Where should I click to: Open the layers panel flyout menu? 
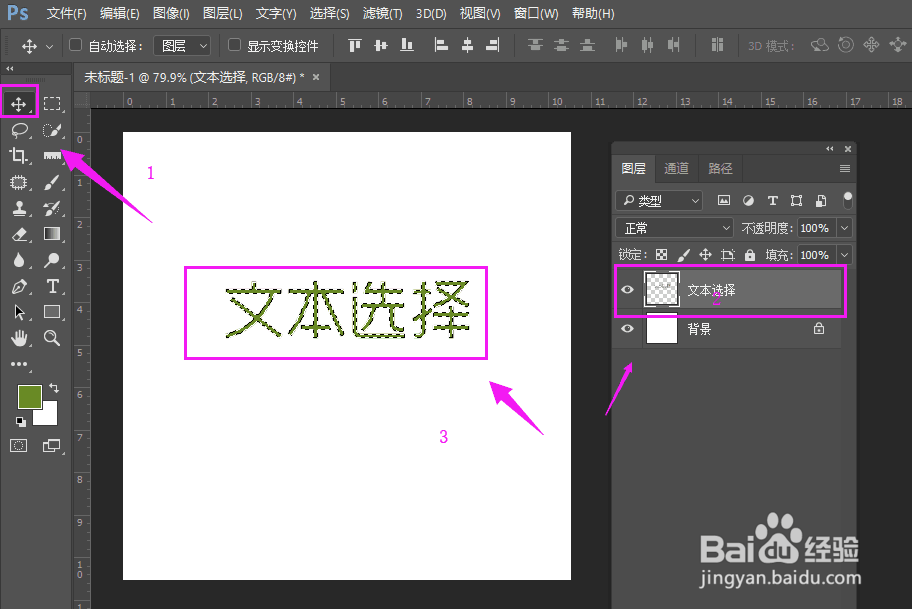click(x=845, y=169)
